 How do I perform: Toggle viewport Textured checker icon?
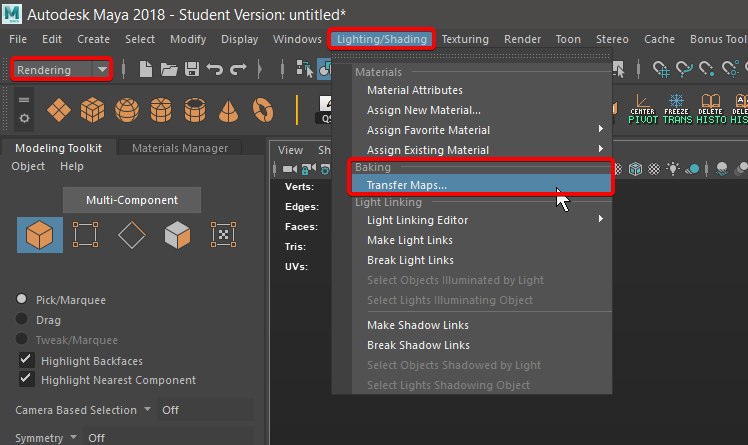pyautogui.click(x=654, y=169)
